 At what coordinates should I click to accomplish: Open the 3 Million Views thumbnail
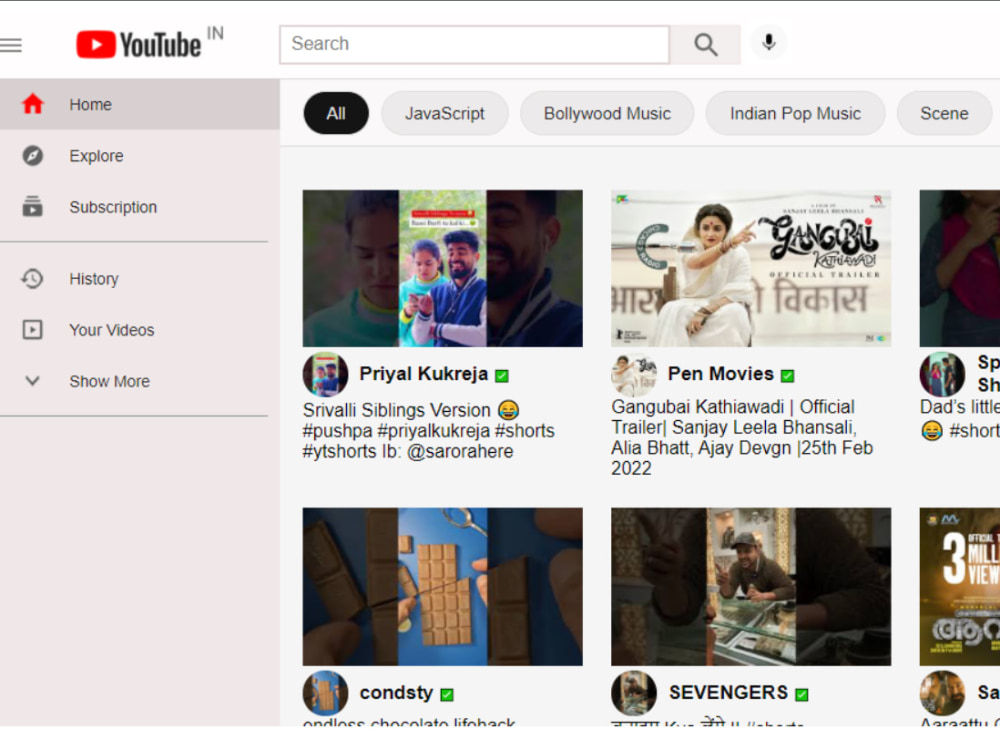click(x=960, y=587)
